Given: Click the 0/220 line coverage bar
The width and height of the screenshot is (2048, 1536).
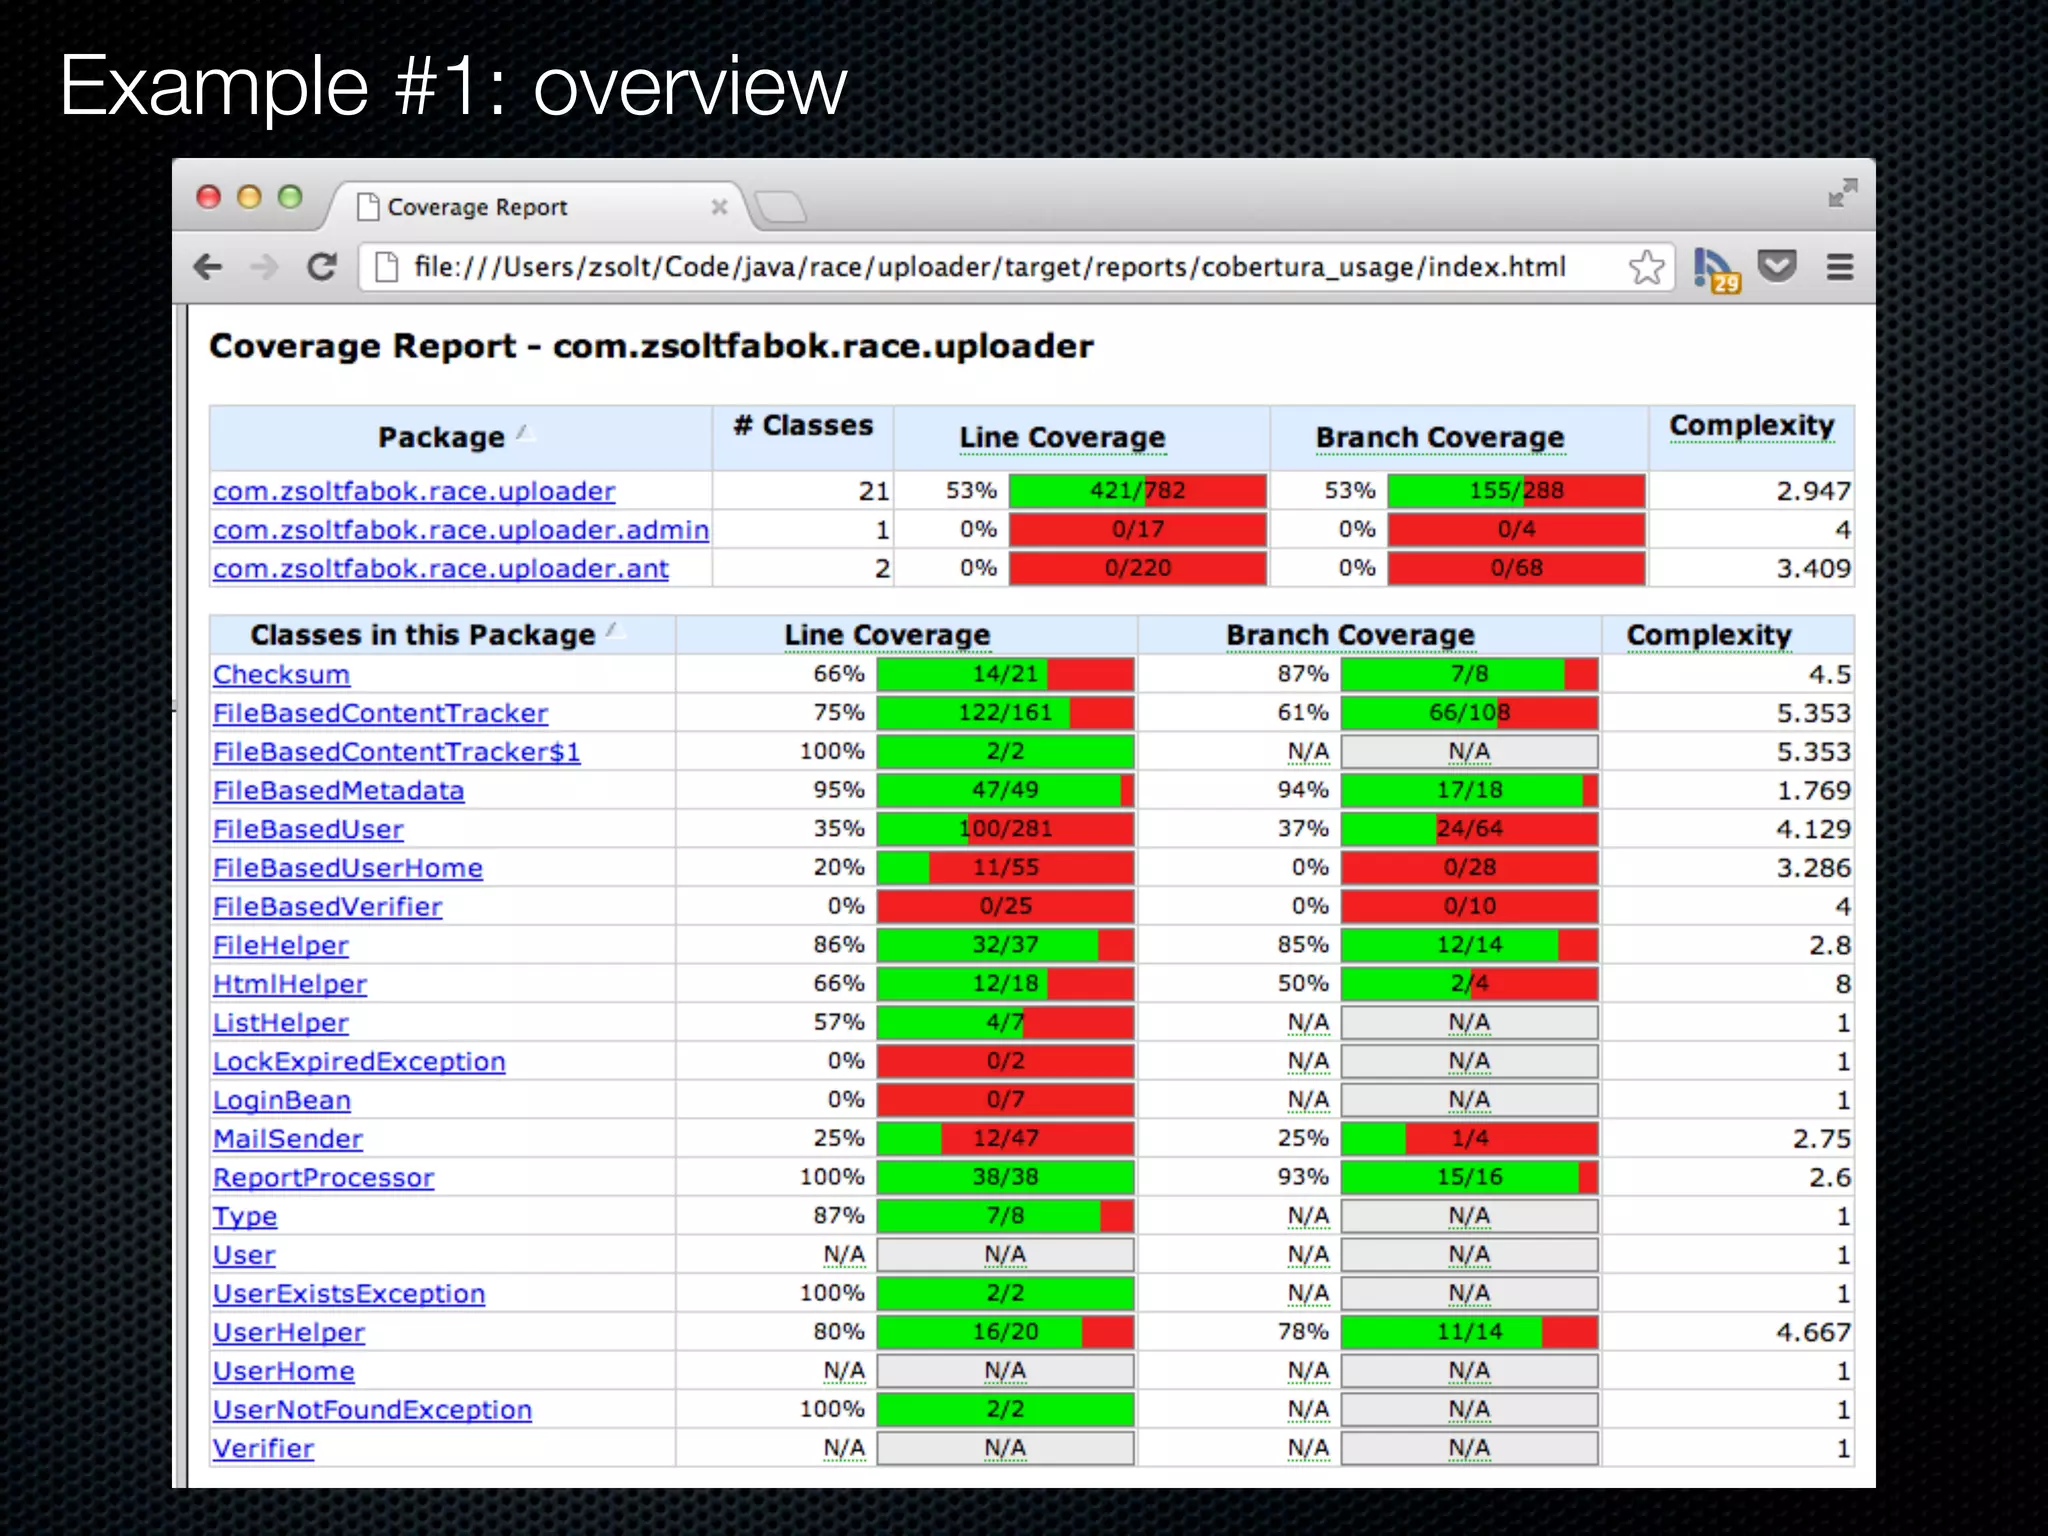Looking at the screenshot, I should 1138,568.
